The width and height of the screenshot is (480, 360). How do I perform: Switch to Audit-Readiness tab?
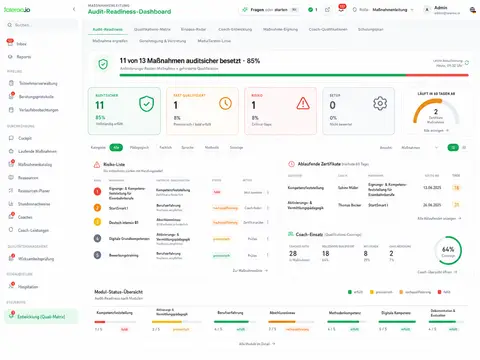107,29
